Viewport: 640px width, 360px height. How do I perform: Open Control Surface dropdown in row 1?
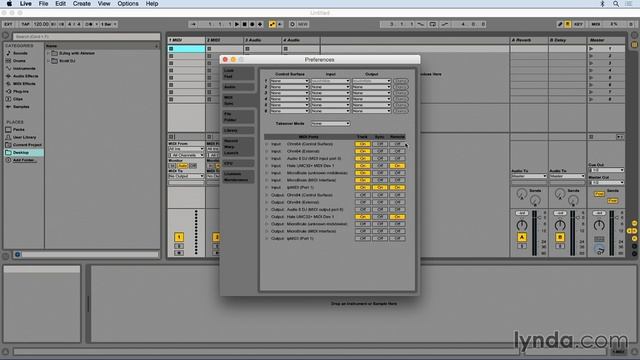289,81
